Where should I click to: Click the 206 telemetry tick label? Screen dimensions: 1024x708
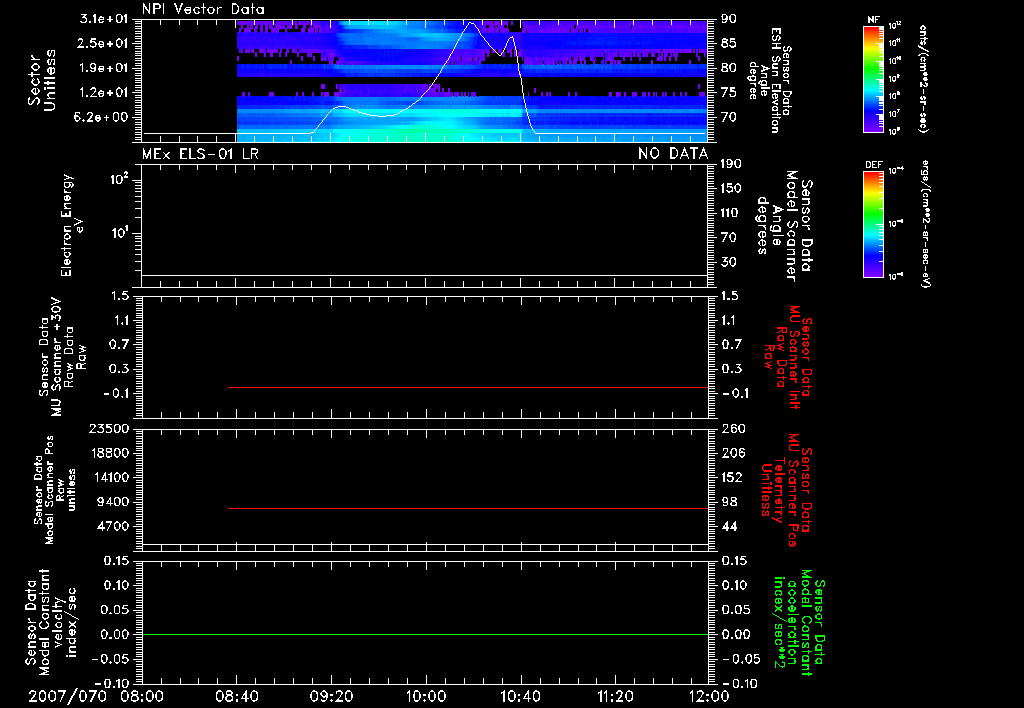(733, 453)
